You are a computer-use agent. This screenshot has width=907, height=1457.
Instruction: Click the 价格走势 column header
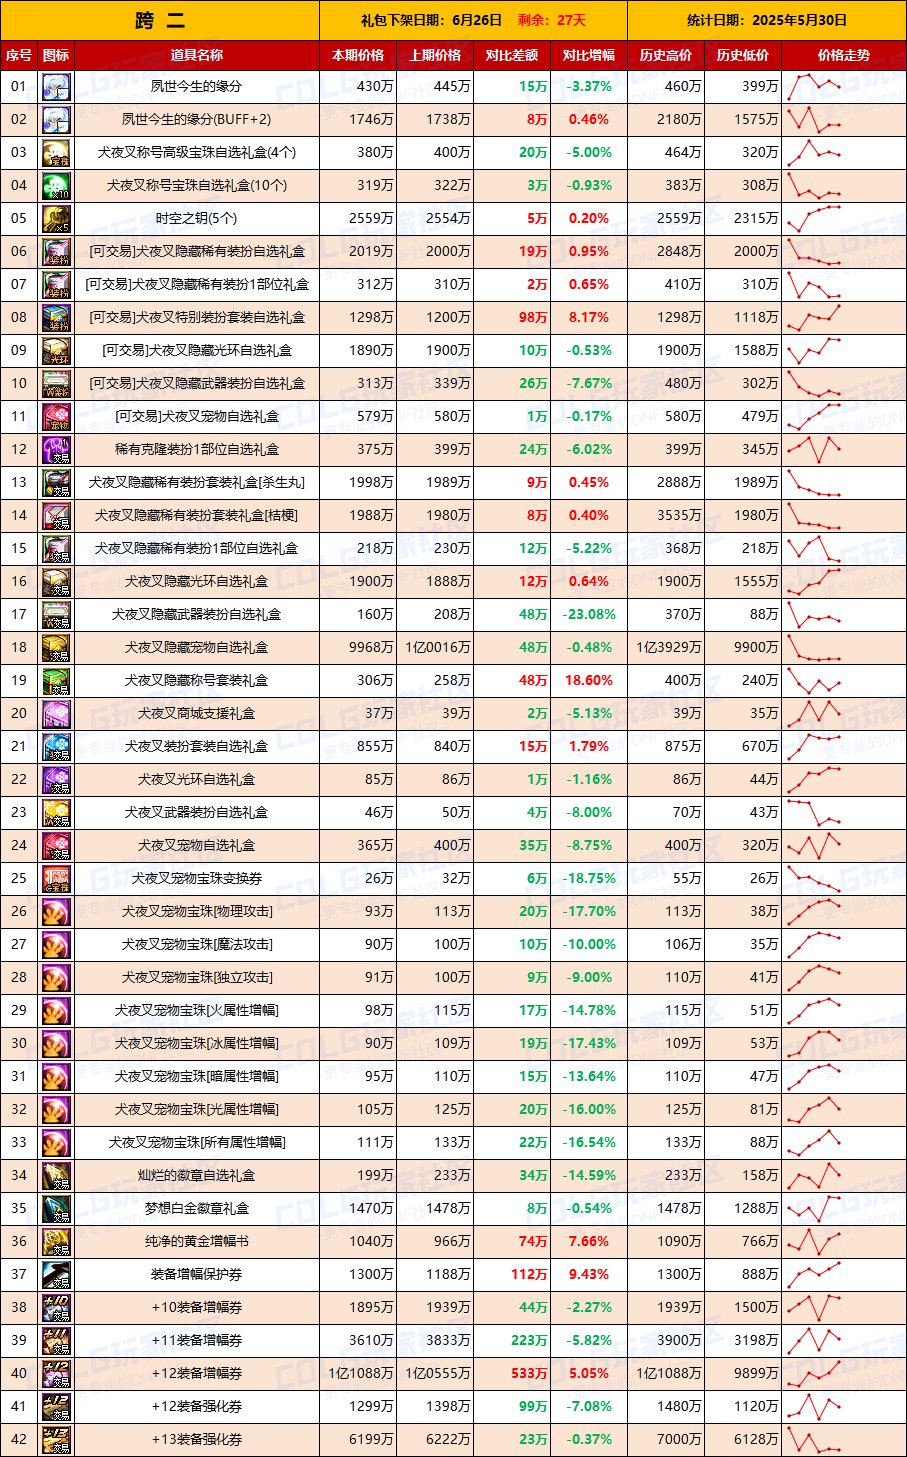pos(844,56)
